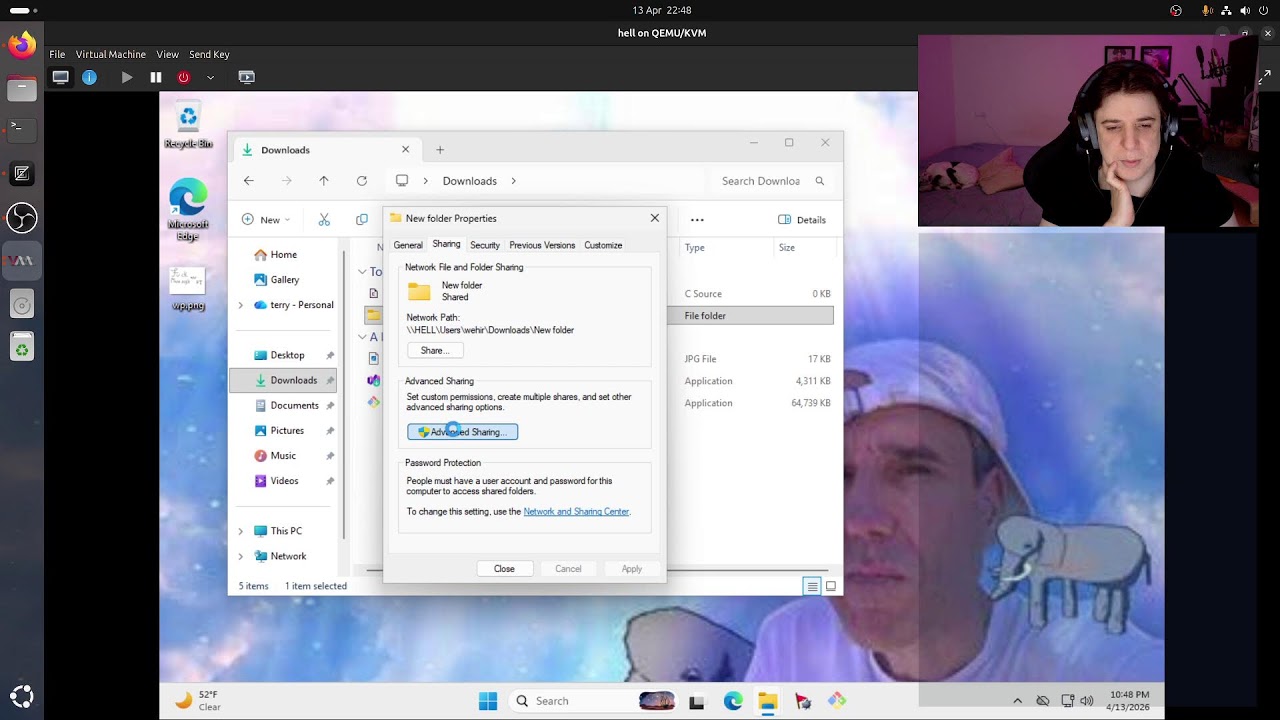
Task: Expand the terry - Personal OneDrive node
Action: [240, 305]
